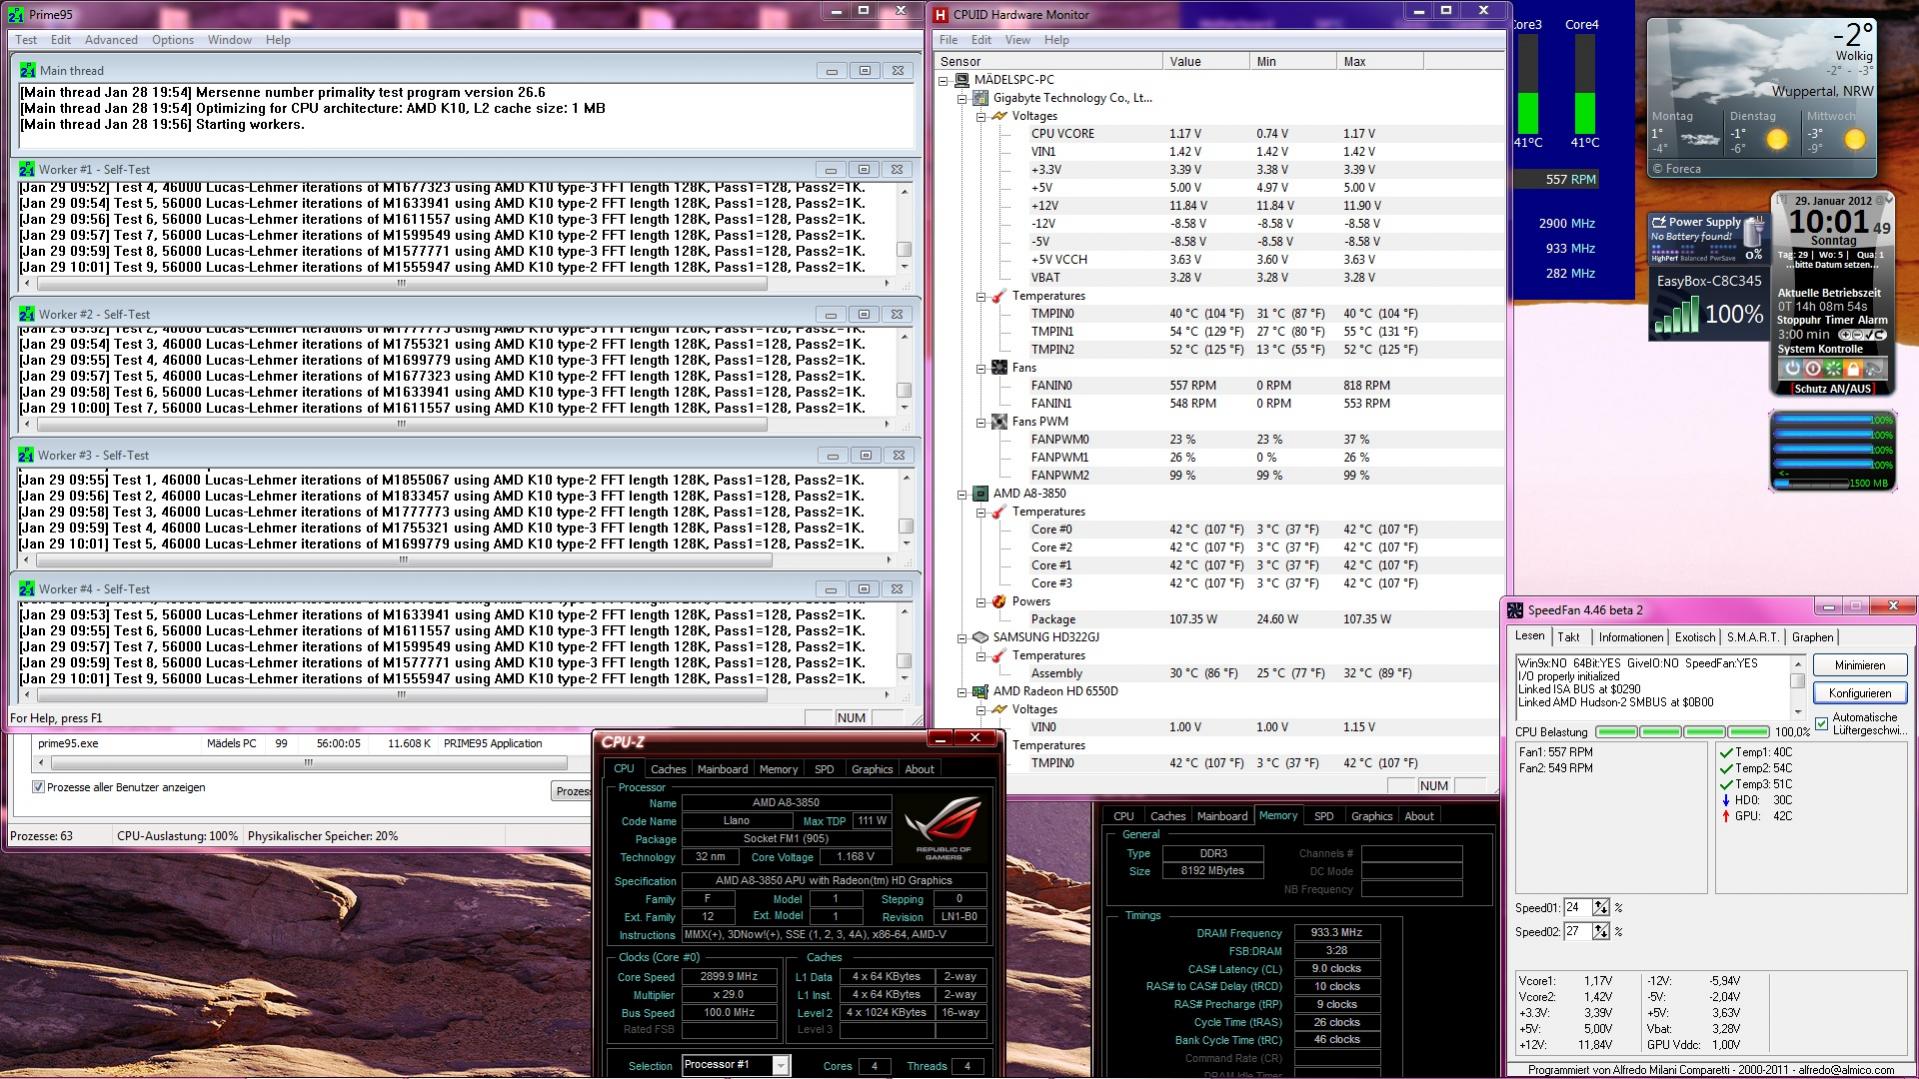This screenshot has height=1079, width=1919.
Task: Click the green standby icon in System Kontrolle
Action: point(1833,368)
